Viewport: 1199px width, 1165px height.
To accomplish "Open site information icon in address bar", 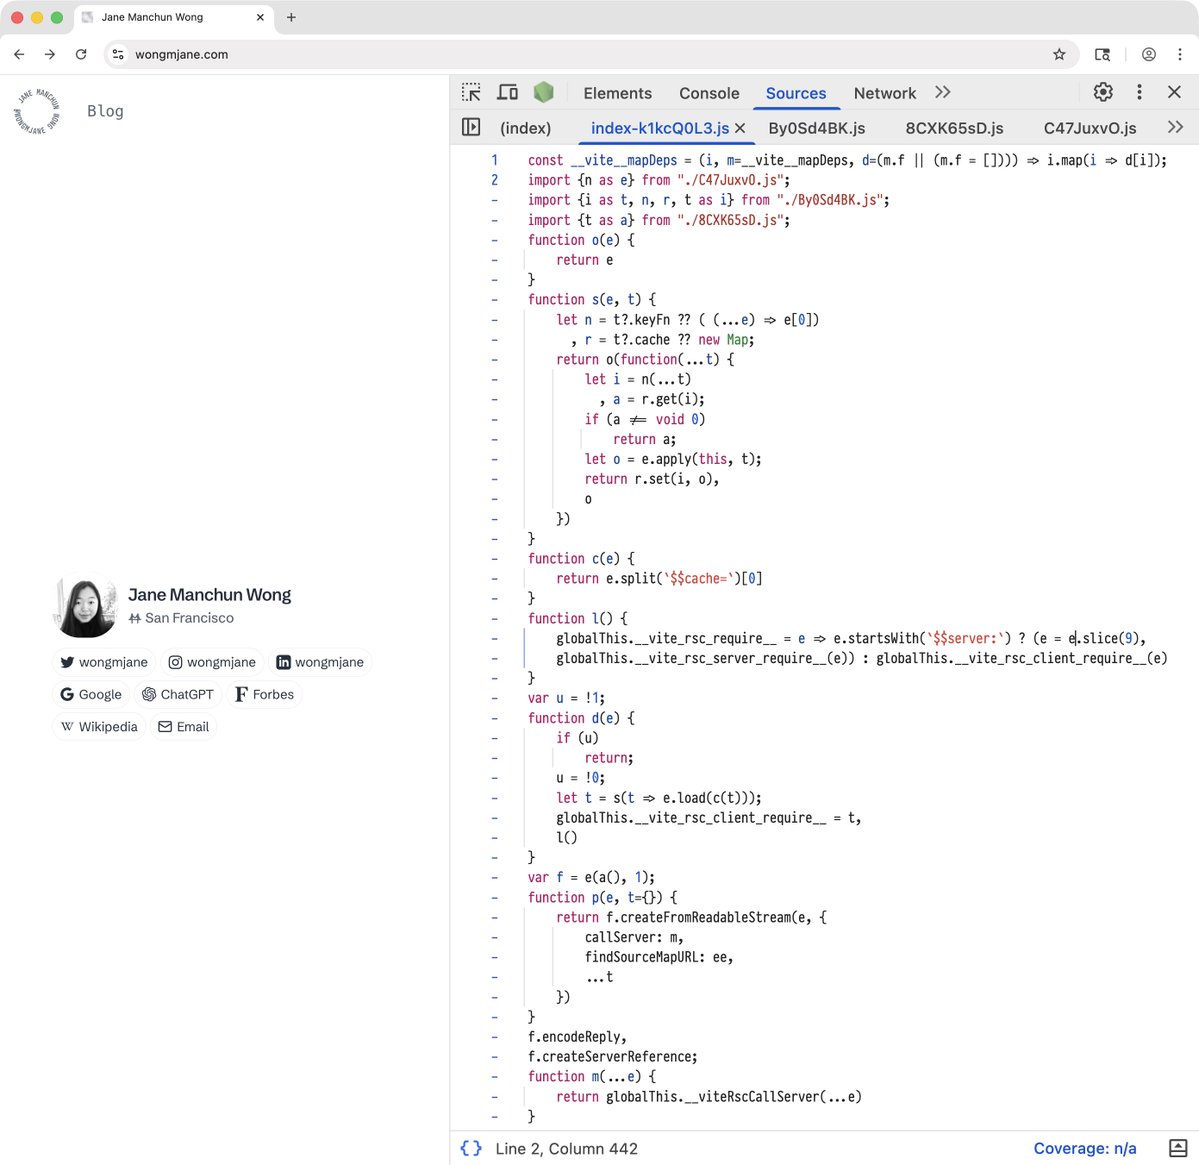I will (x=118, y=54).
